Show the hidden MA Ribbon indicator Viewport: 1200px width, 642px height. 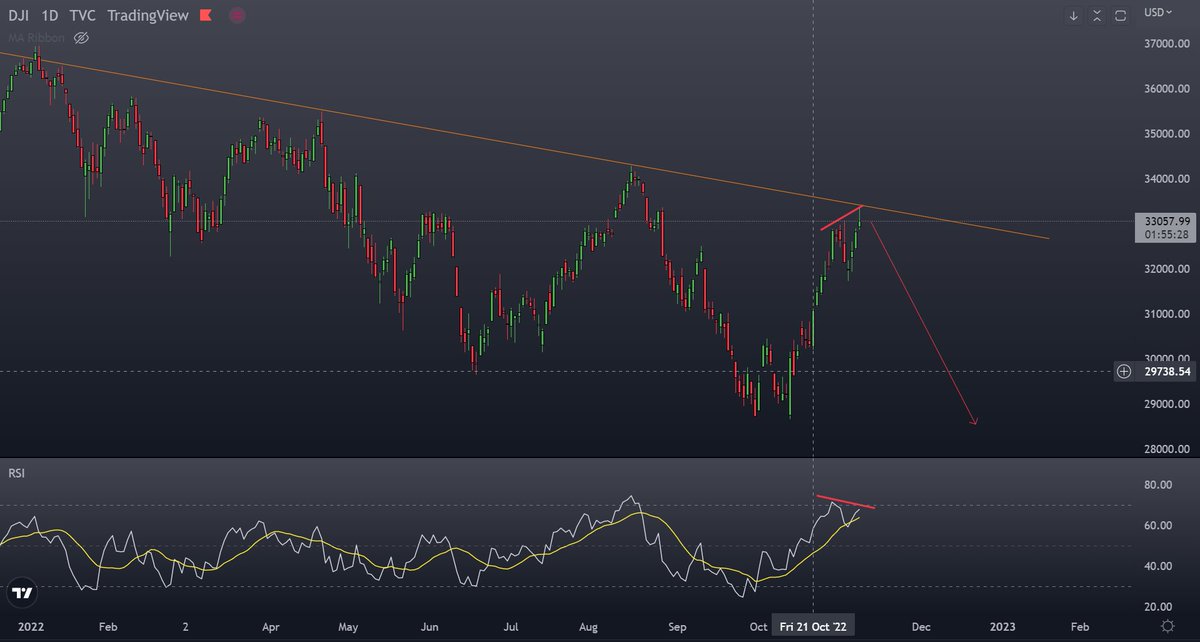[x=82, y=38]
